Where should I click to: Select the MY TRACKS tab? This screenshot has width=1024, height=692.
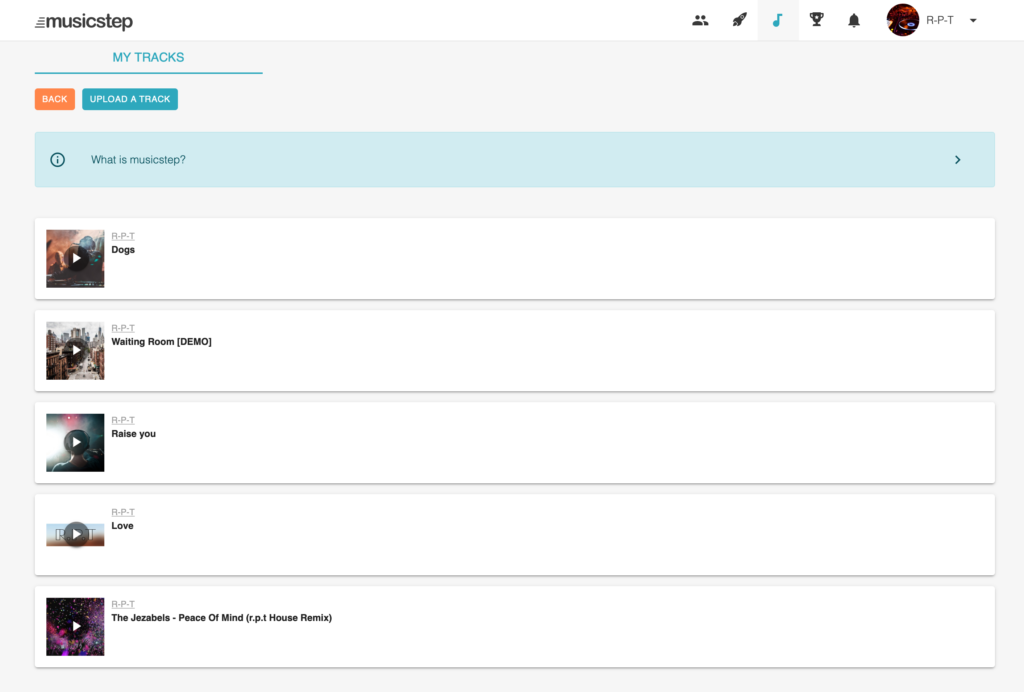pyautogui.click(x=148, y=57)
